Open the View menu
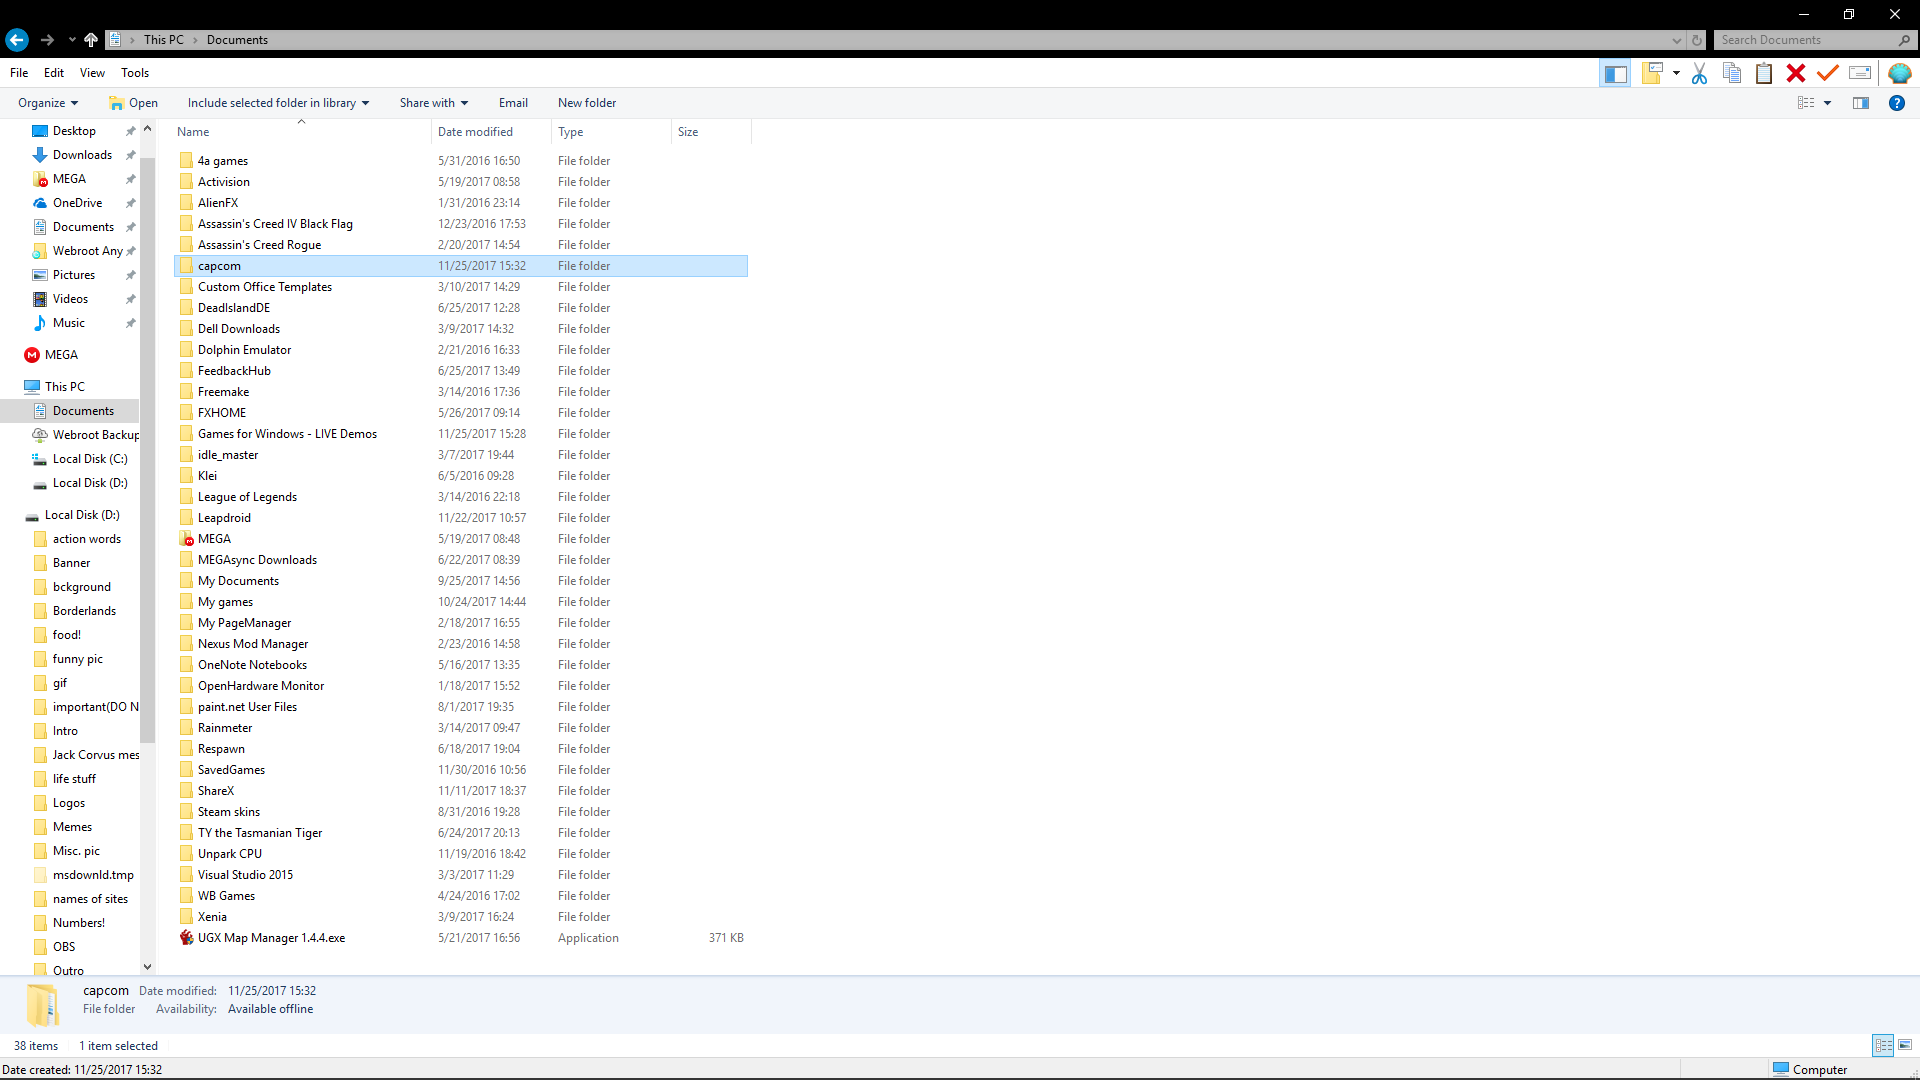This screenshot has height=1080, width=1920. click(92, 73)
